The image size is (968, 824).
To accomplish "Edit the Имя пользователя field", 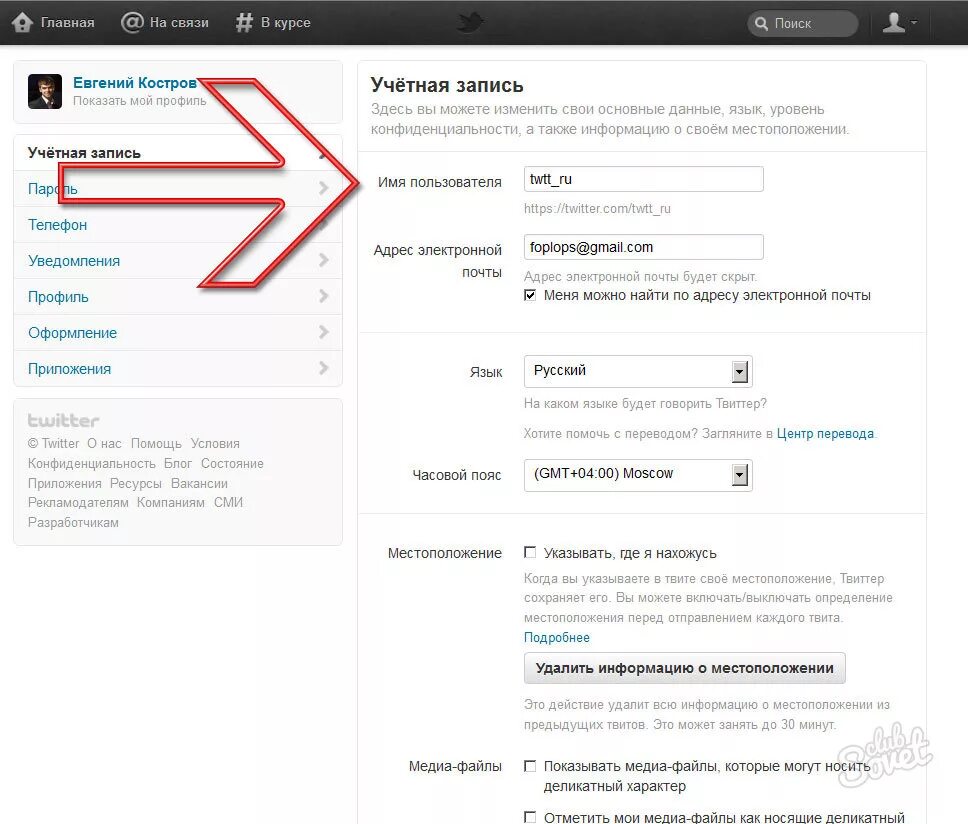I will (x=643, y=179).
